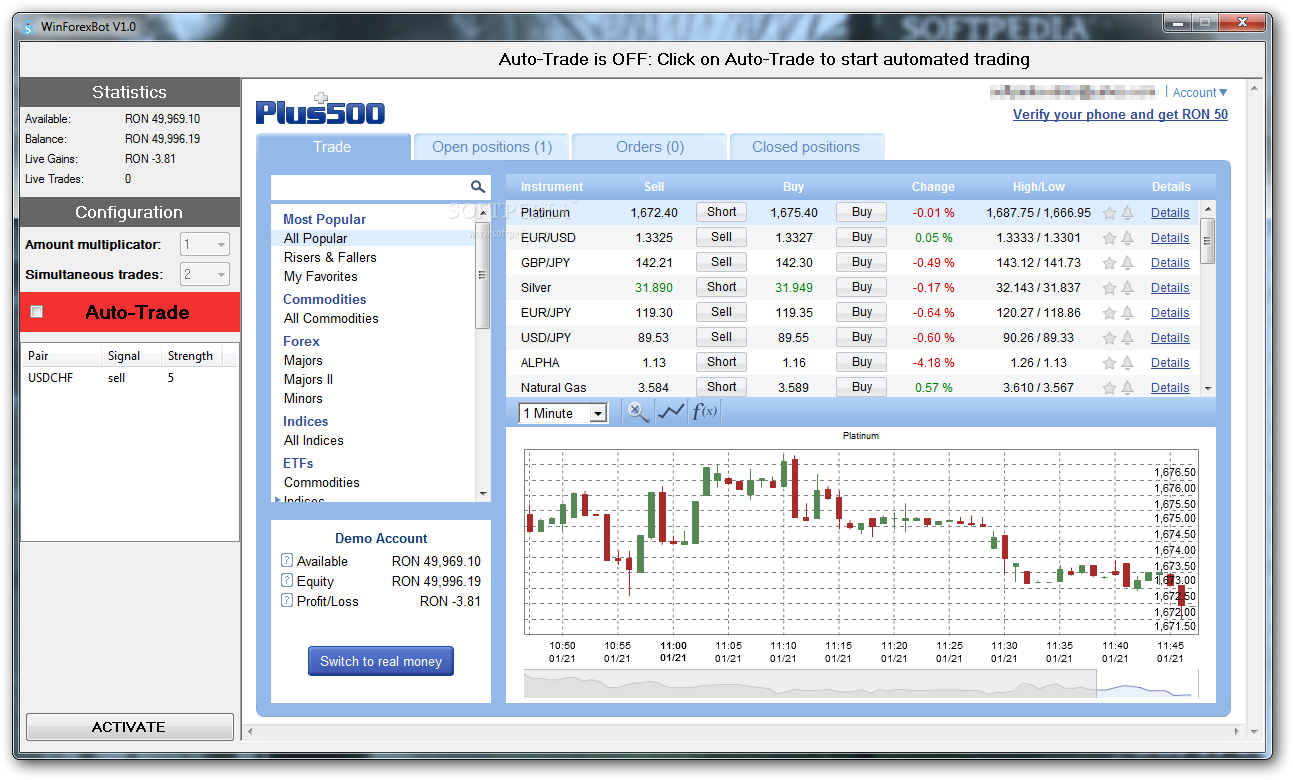Set price alert bell for Platinum
The height and width of the screenshot is (780, 1293).
coord(1127,213)
